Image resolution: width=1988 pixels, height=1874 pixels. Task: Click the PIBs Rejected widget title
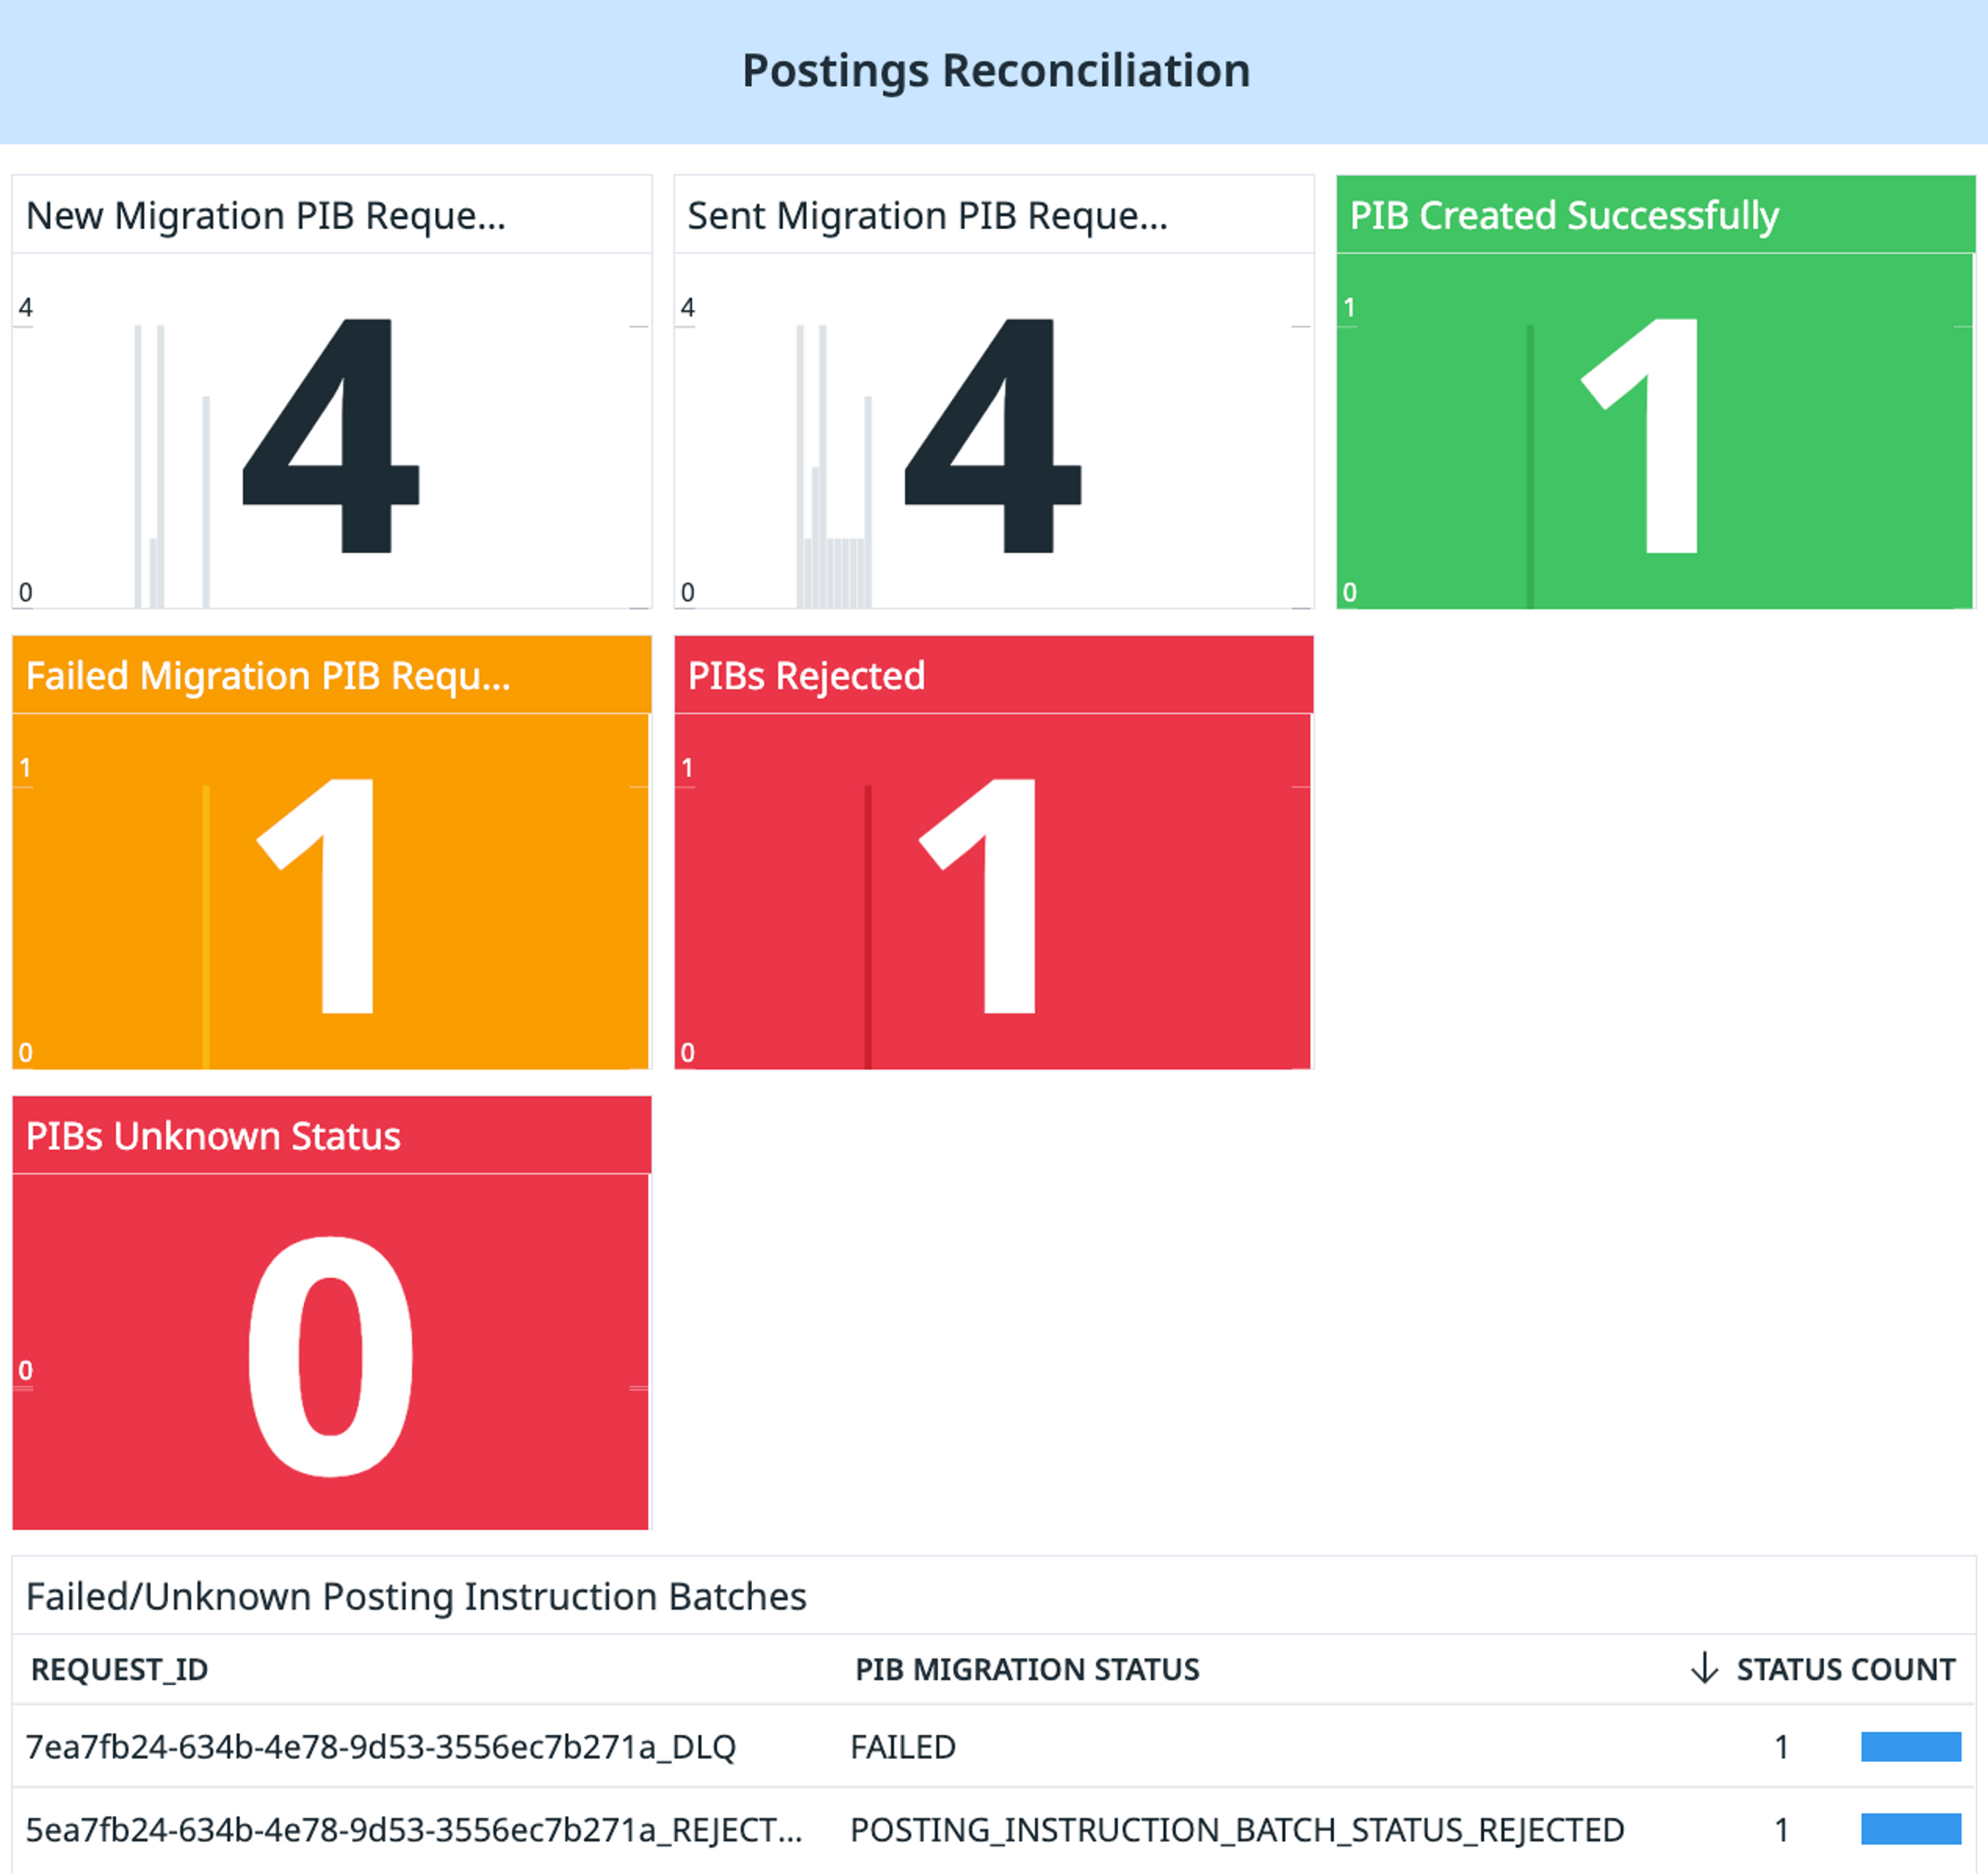click(806, 676)
